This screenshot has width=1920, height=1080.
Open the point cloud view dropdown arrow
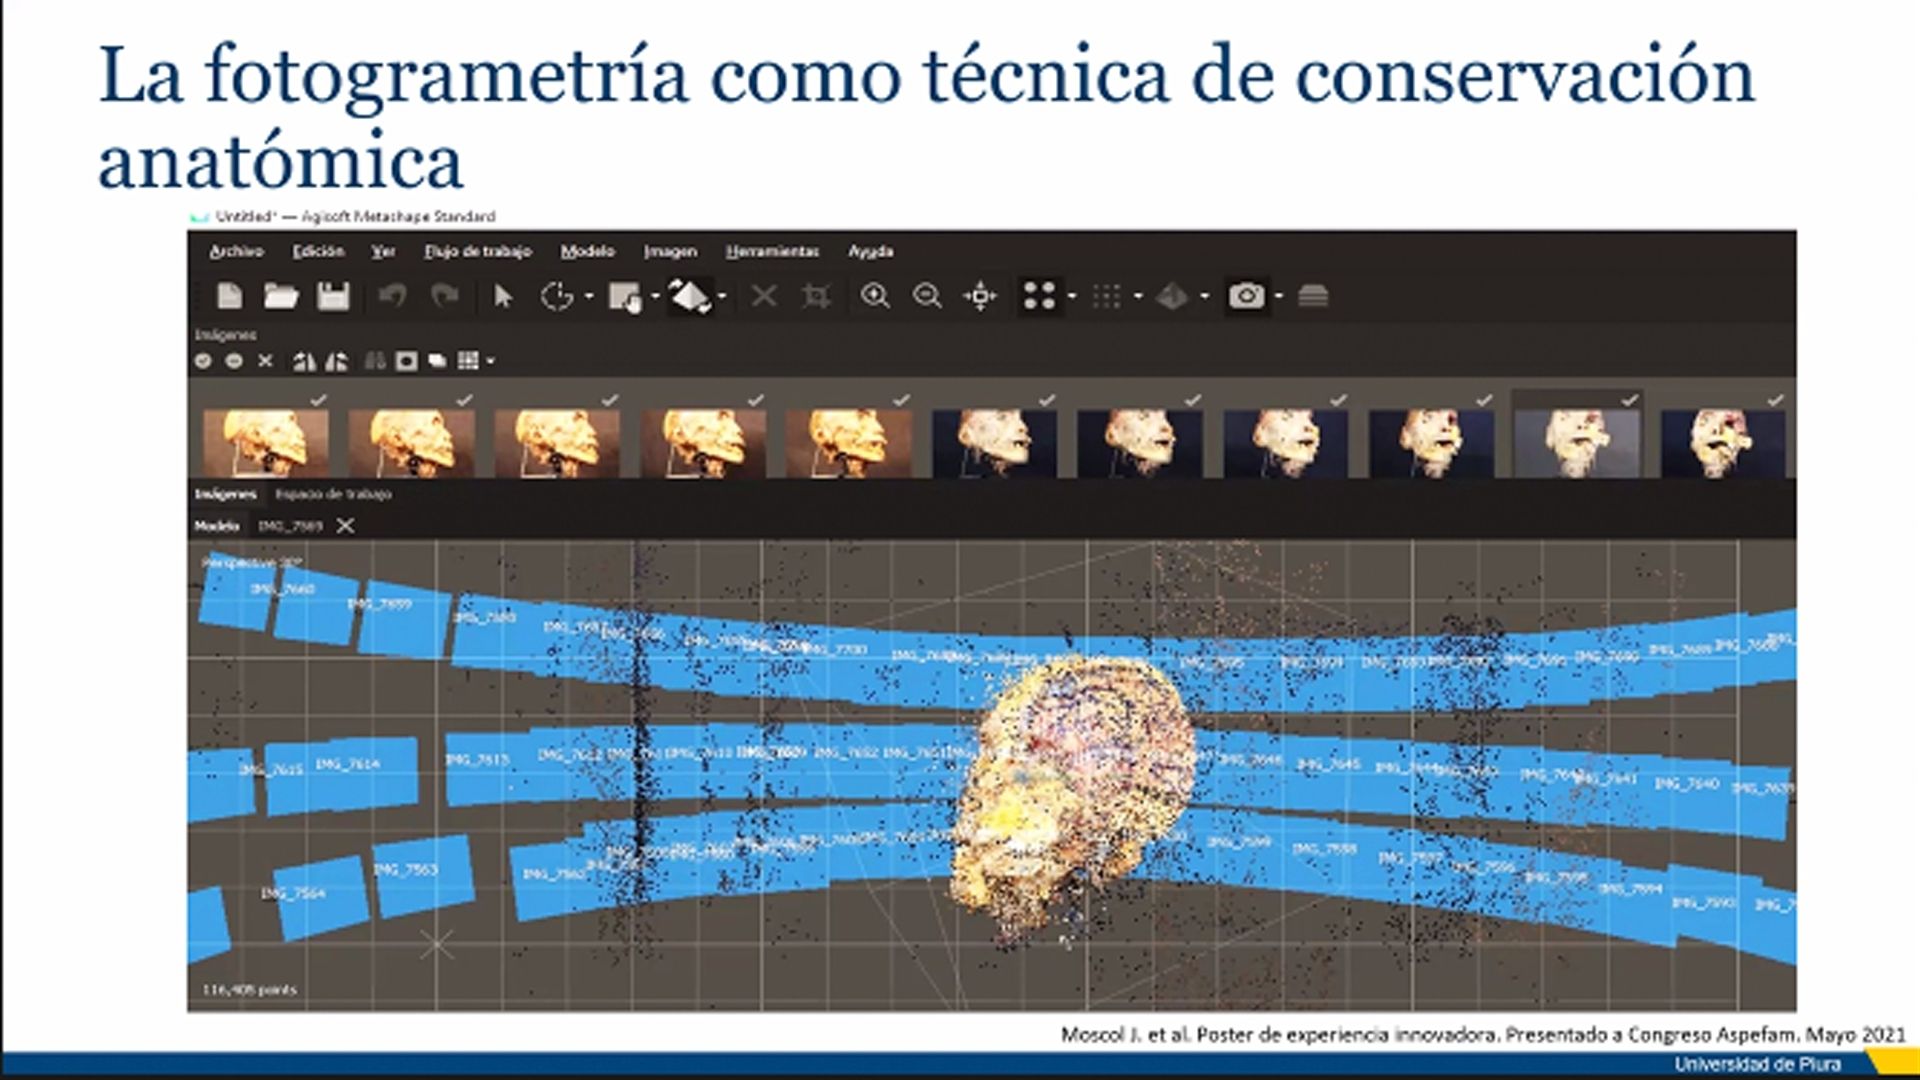tap(1072, 297)
